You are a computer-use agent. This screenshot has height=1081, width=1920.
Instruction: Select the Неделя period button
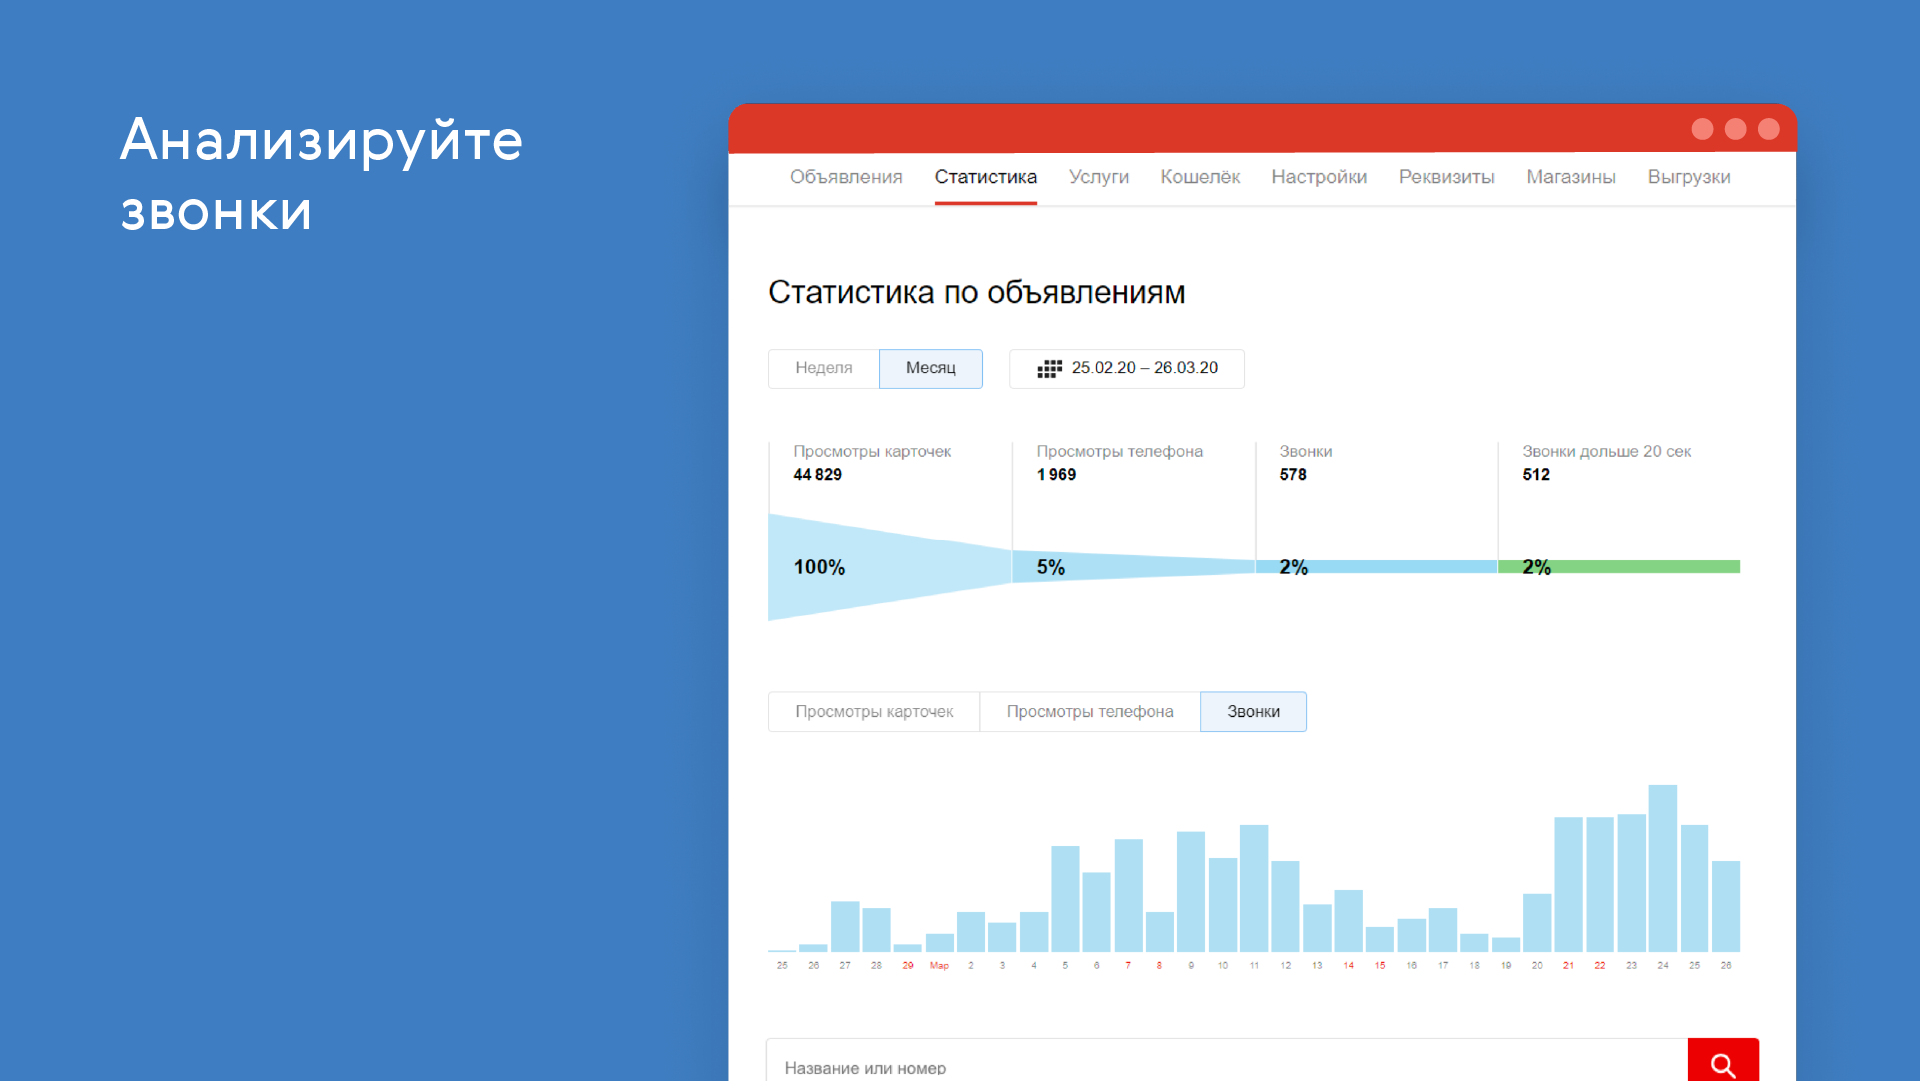pos(824,368)
